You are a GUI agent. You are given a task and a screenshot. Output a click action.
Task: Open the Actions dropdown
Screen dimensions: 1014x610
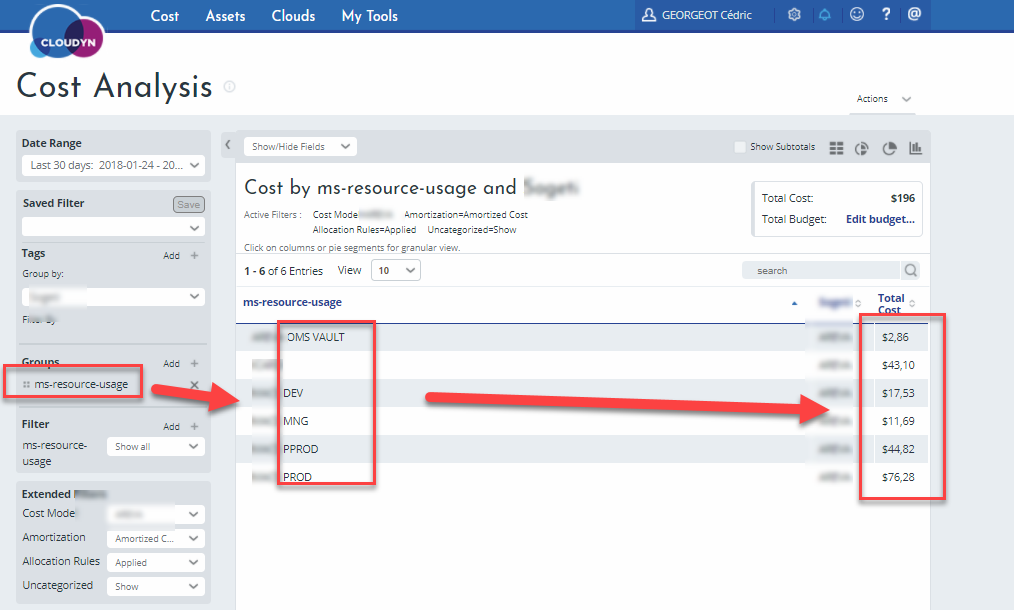[x=883, y=99]
